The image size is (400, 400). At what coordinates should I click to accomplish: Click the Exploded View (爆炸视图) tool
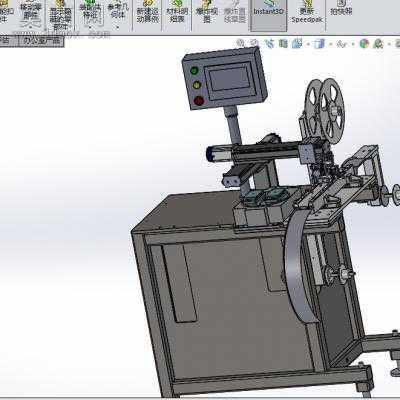(x=207, y=13)
